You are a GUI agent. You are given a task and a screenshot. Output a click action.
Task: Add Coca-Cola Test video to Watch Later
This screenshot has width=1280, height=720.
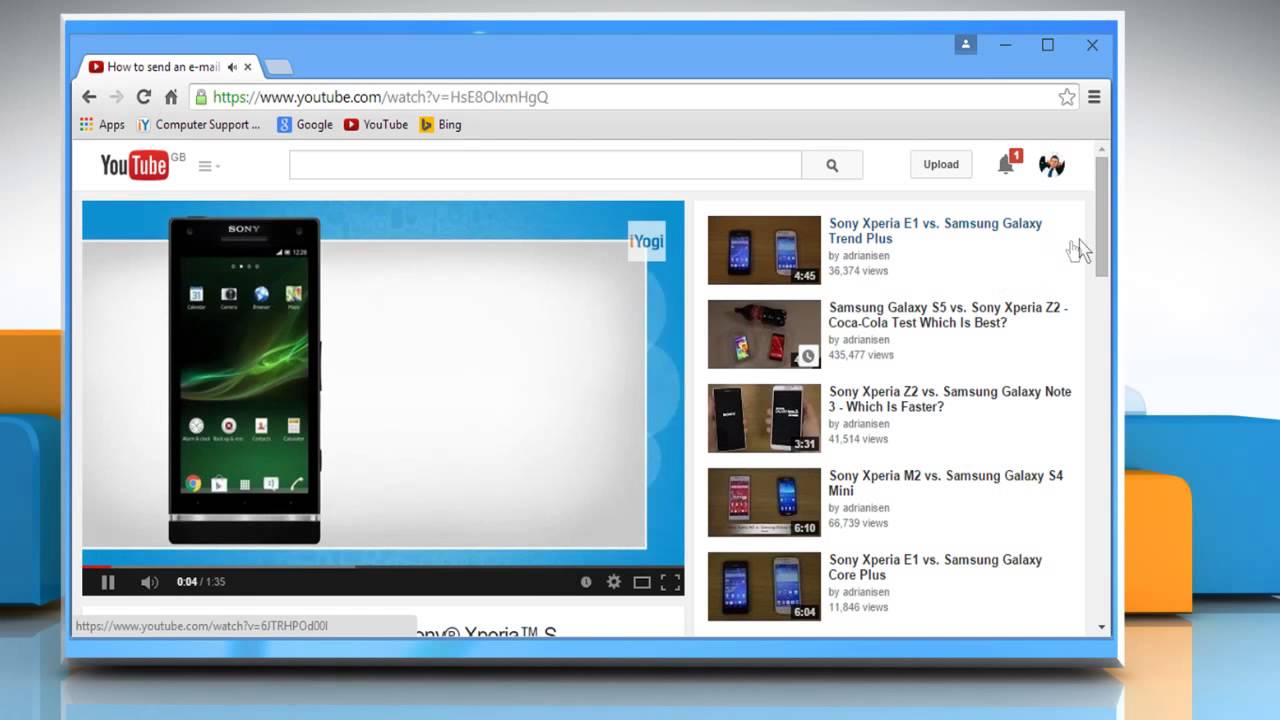(x=808, y=355)
